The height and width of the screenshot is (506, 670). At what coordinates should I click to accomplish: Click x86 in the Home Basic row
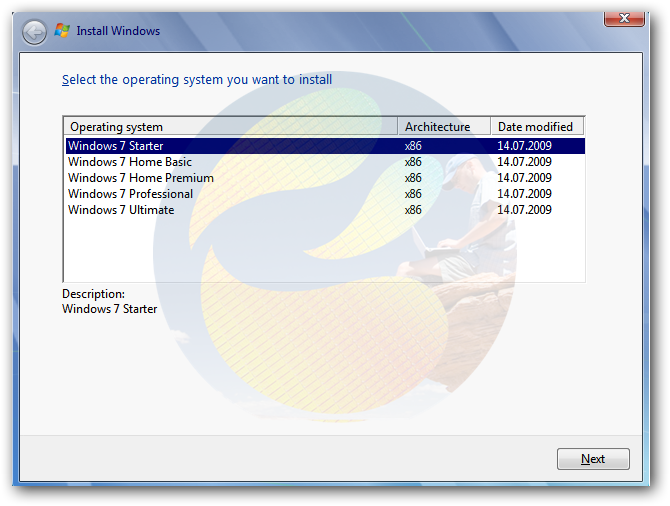click(413, 162)
